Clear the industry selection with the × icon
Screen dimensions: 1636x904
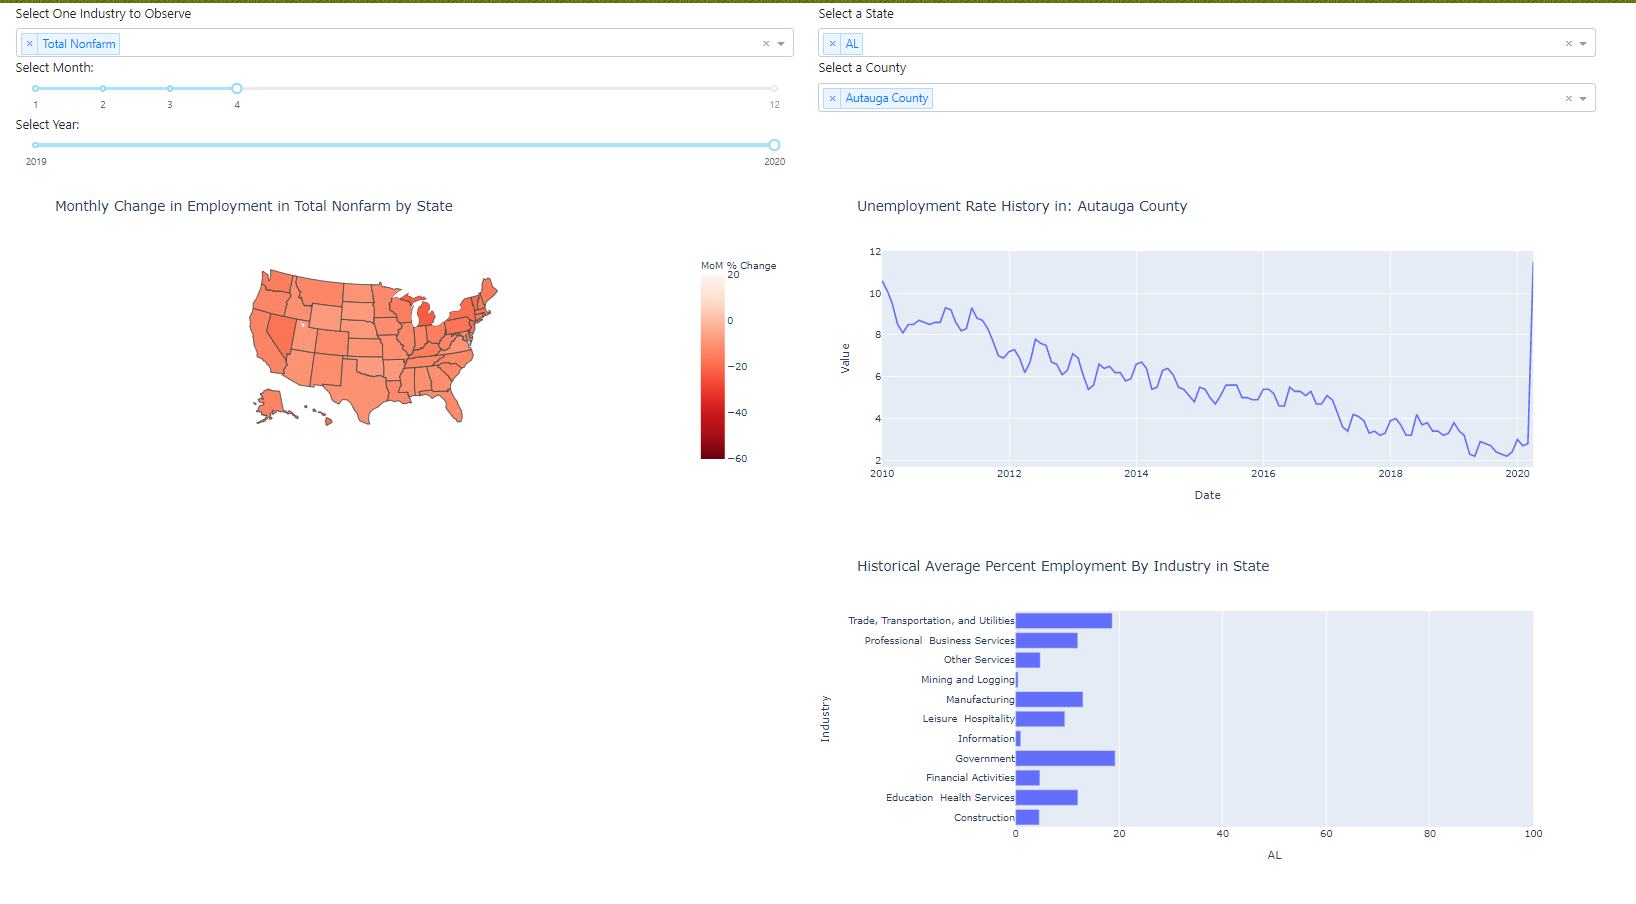(766, 43)
